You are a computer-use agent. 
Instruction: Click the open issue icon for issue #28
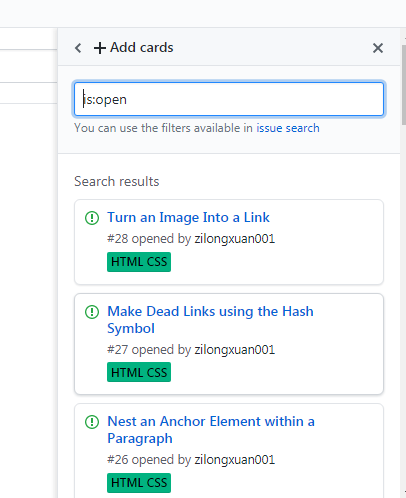pyautogui.click(x=92, y=218)
